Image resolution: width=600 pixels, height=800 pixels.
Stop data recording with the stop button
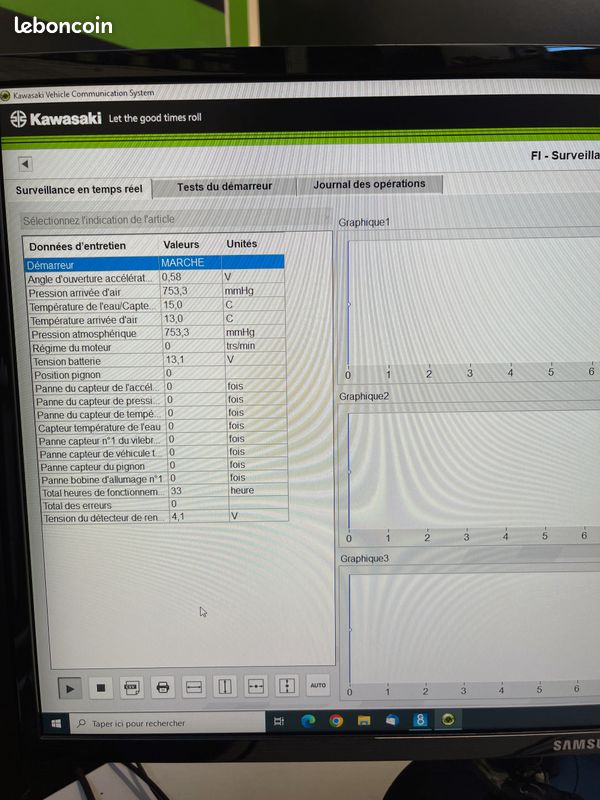[x=101, y=687]
